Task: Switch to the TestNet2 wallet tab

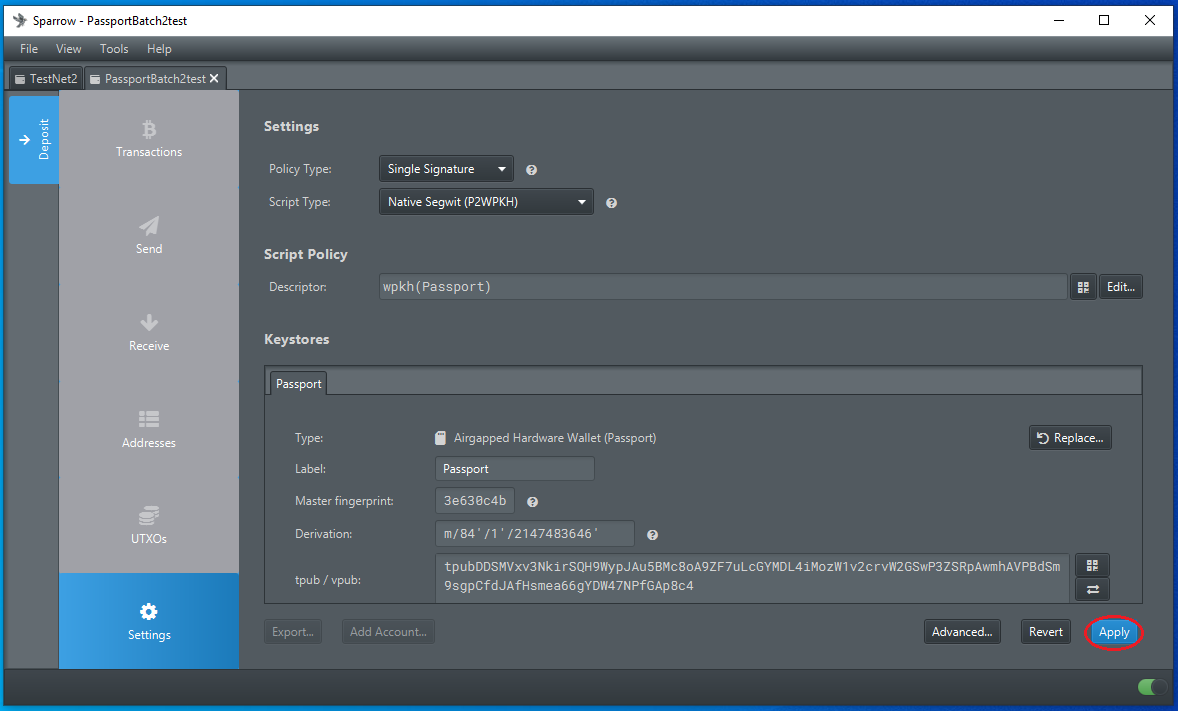Action: (x=46, y=78)
